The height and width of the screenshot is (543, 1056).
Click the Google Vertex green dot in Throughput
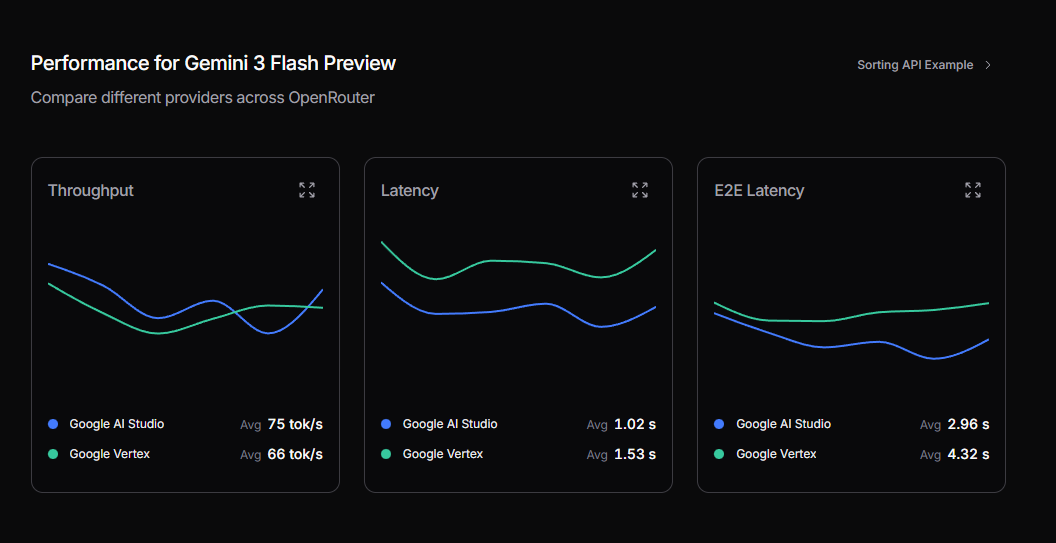coord(53,454)
